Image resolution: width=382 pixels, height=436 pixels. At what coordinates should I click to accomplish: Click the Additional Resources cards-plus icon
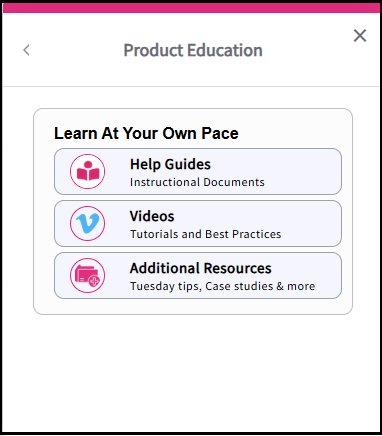tap(88, 275)
